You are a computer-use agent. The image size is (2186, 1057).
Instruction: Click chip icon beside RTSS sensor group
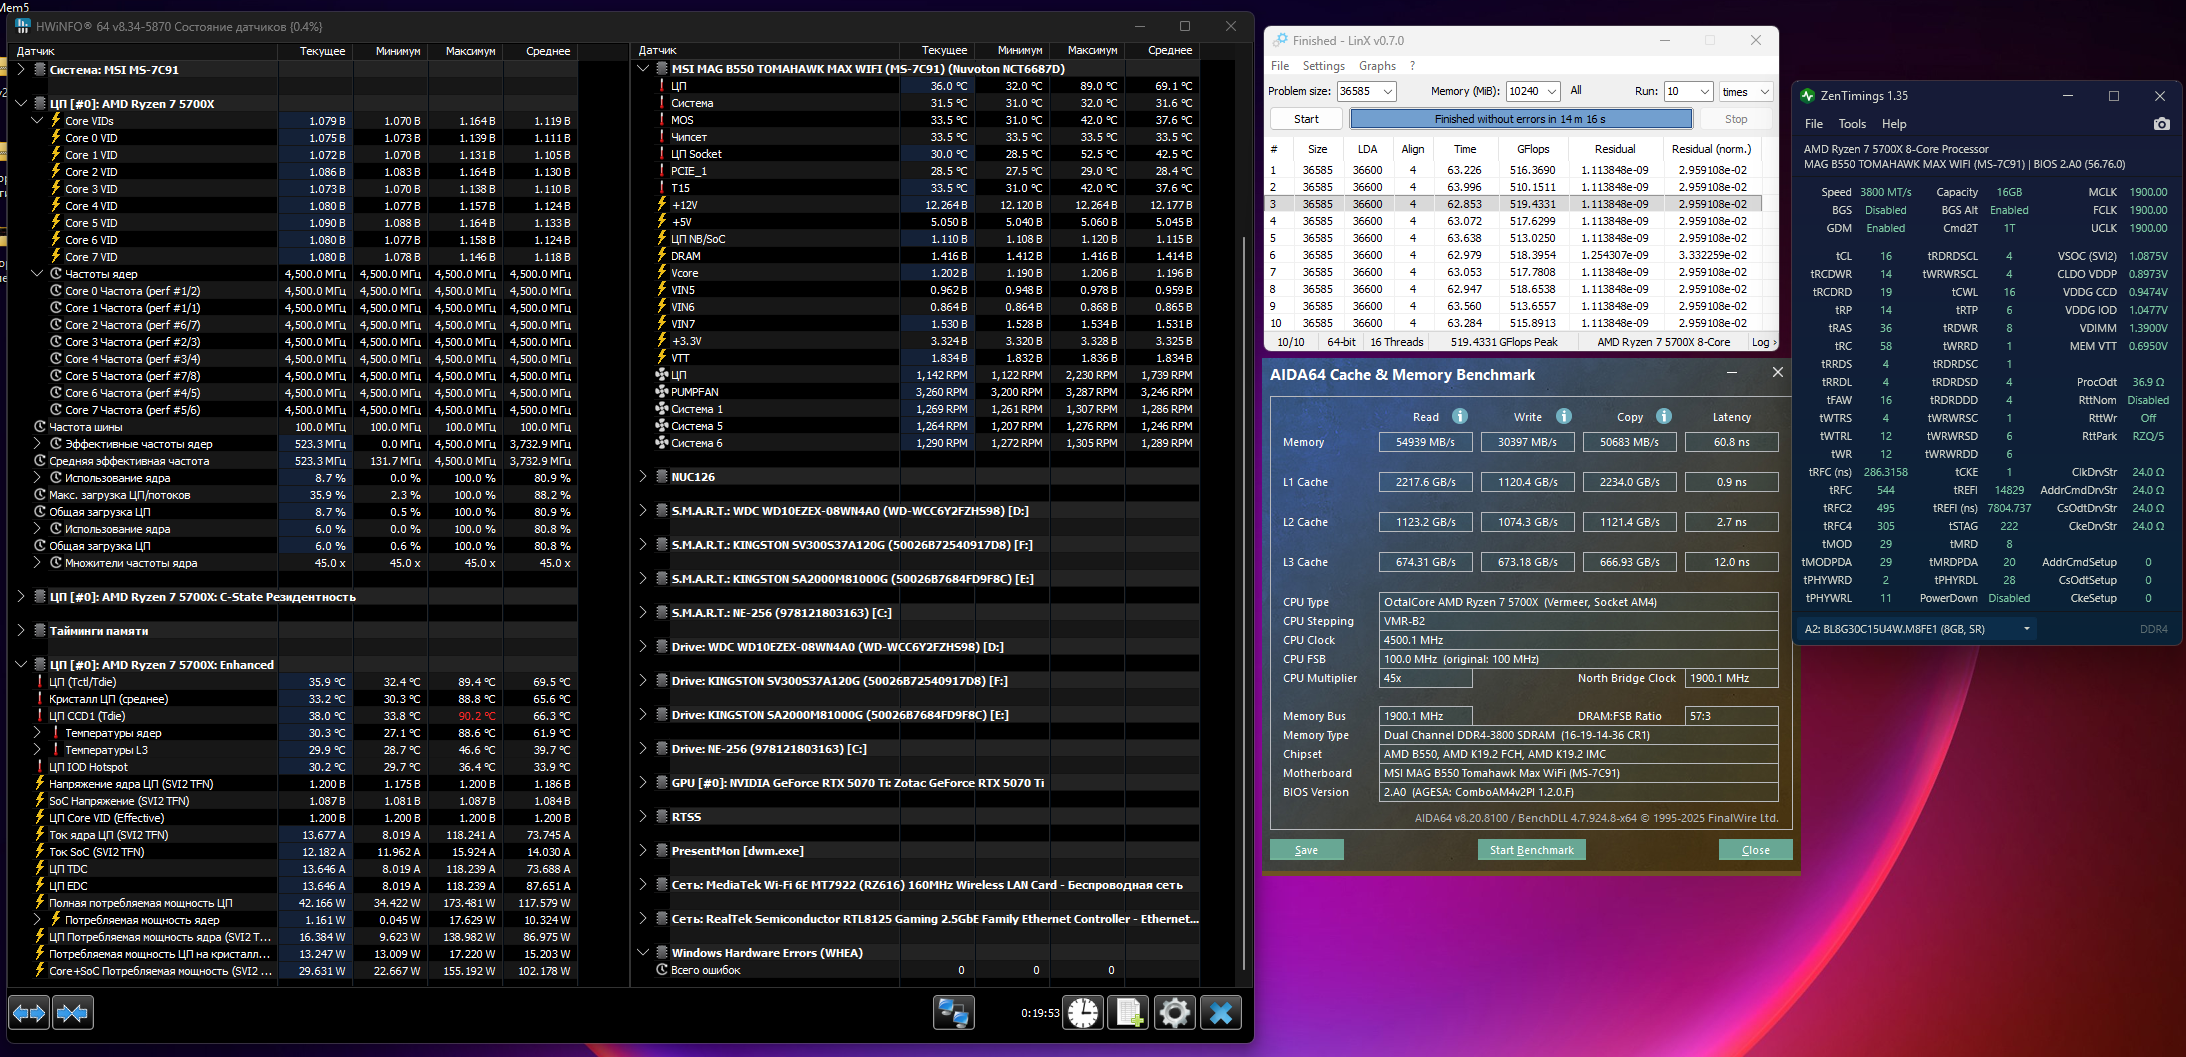point(662,817)
